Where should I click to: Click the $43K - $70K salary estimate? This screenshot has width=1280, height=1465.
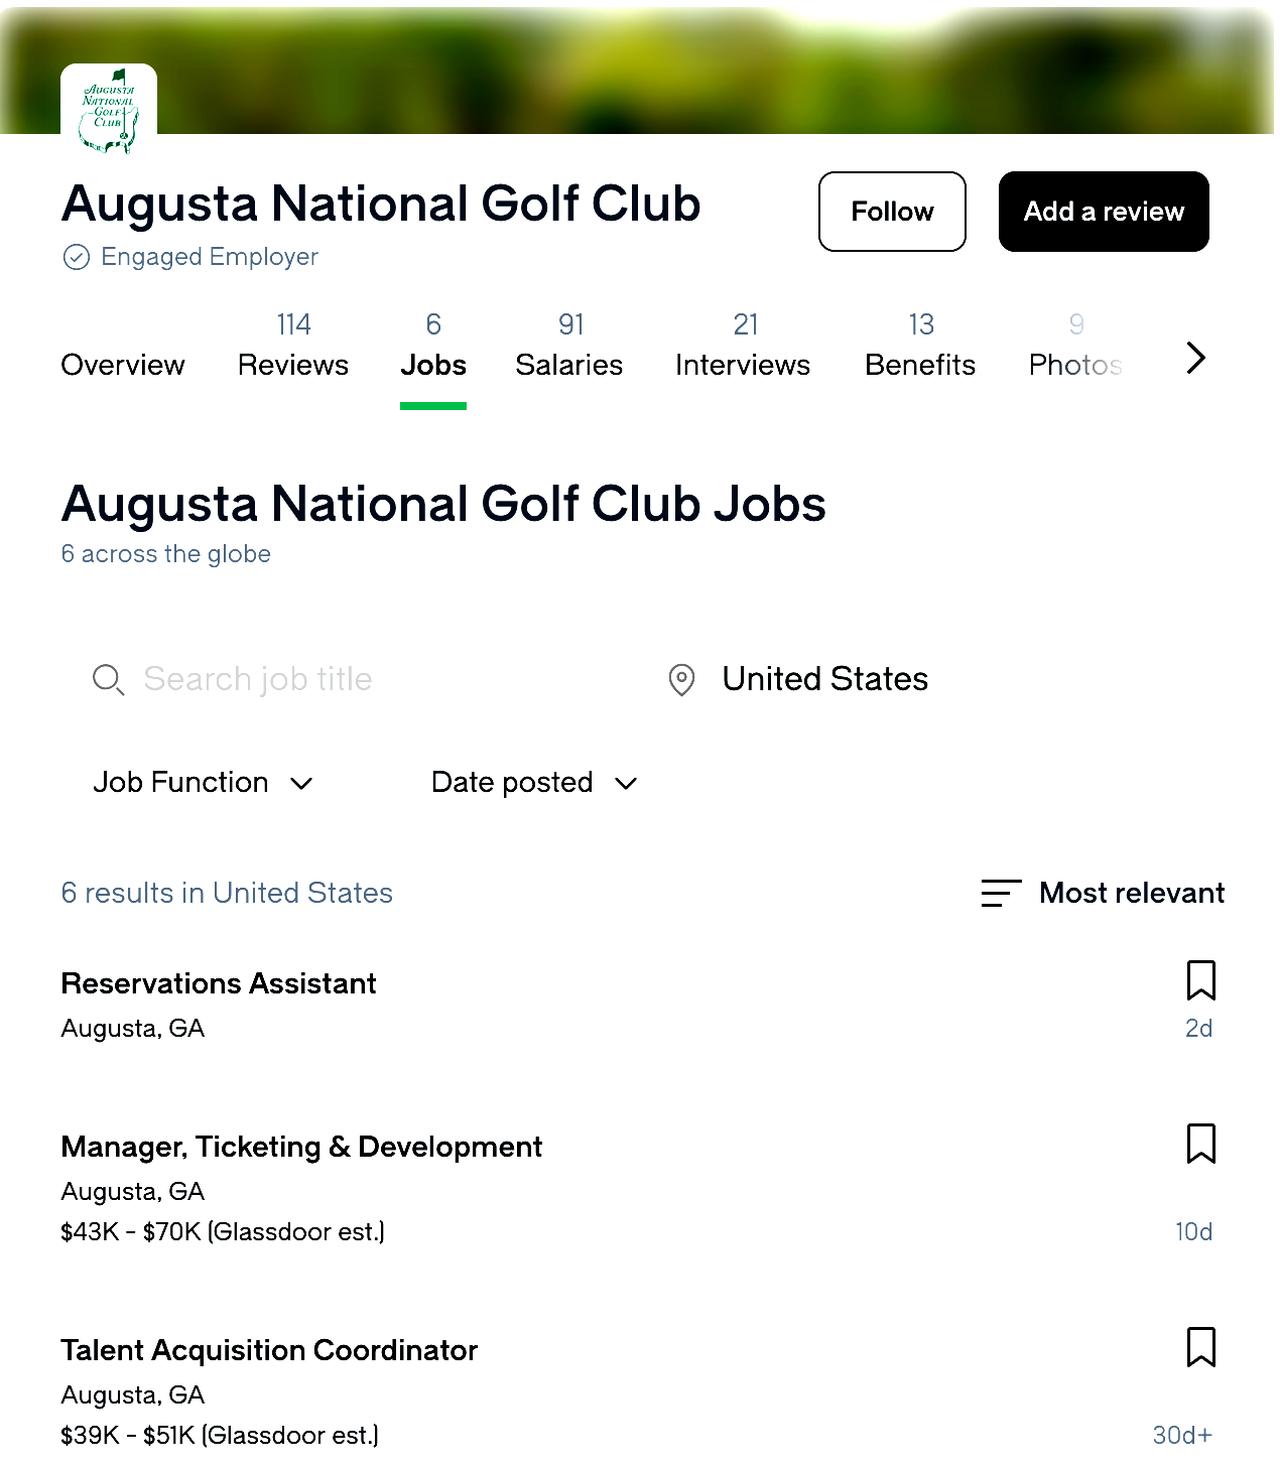tap(223, 1231)
